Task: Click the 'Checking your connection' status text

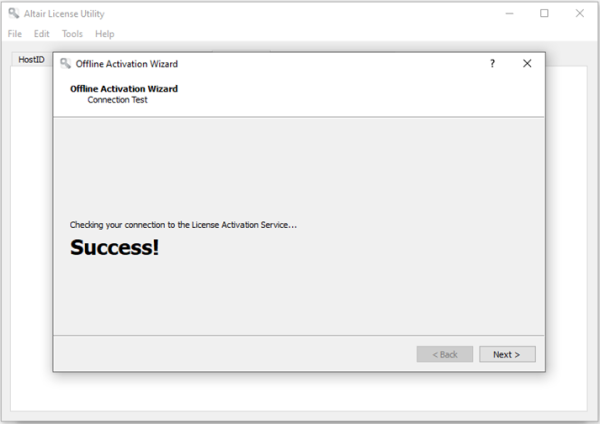Action: pos(183,225)
